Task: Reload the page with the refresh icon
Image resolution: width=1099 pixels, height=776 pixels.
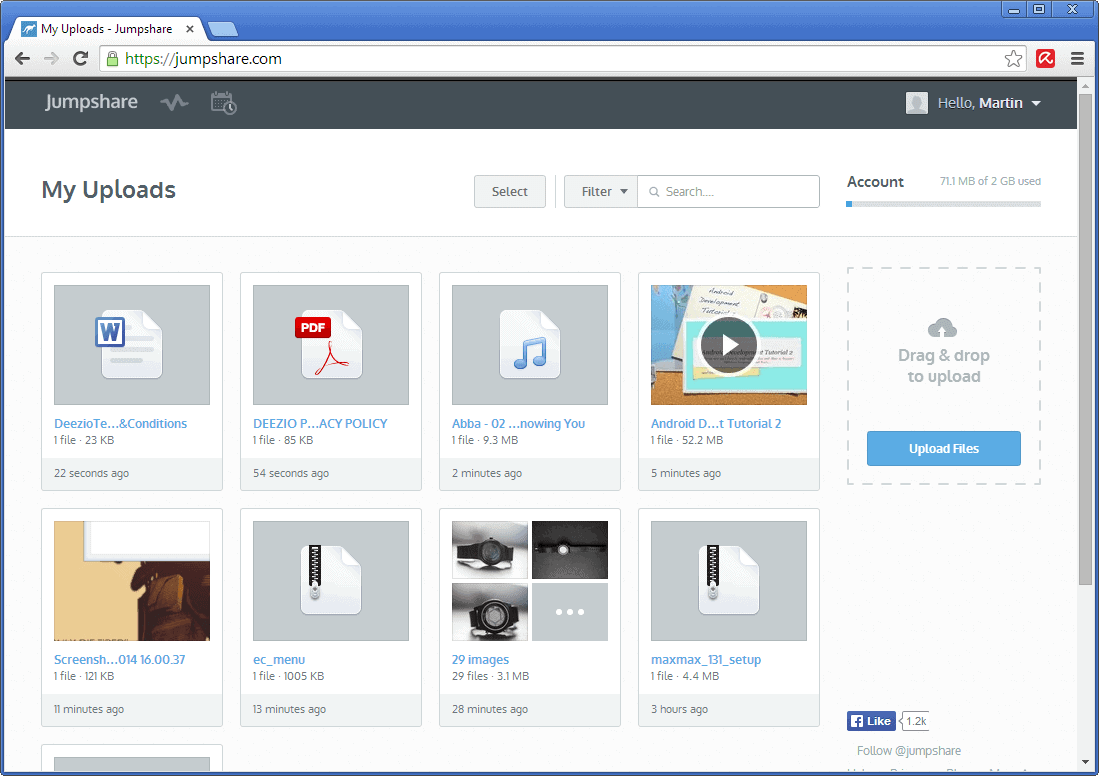Action: click(x=81, y=59)
